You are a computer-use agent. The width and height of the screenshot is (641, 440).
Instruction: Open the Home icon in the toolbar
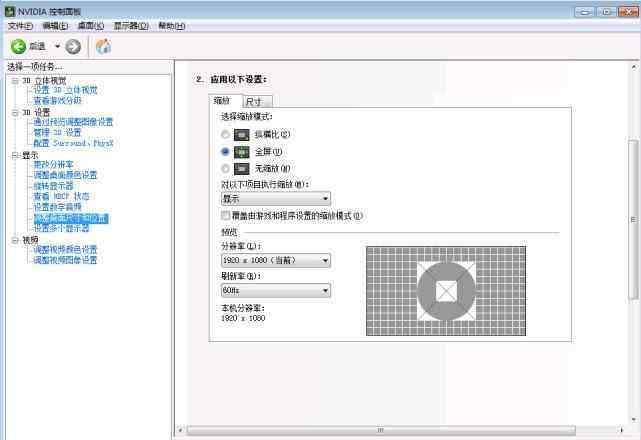103,46
